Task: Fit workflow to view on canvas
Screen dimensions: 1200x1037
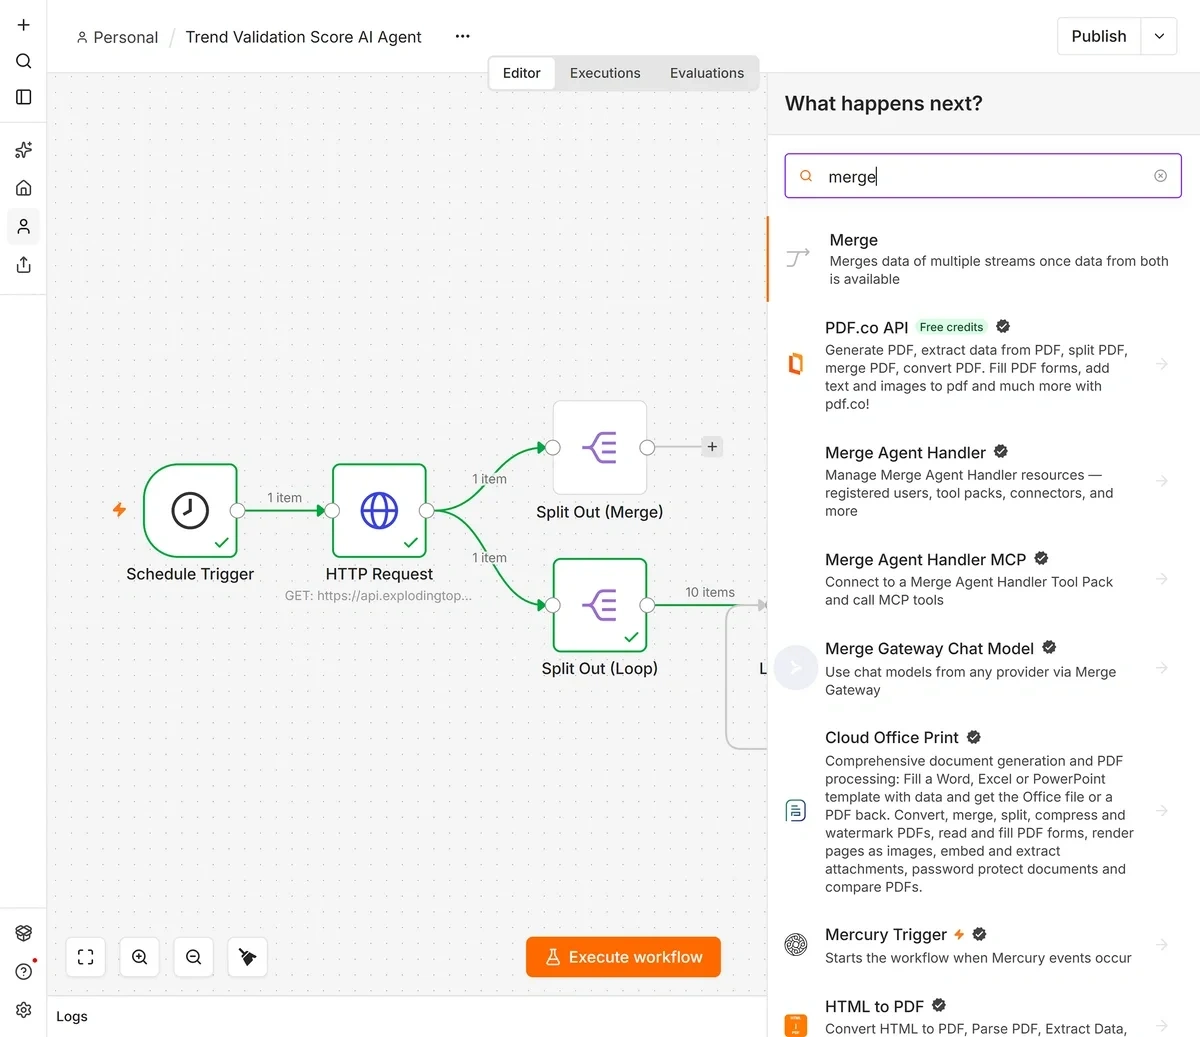Action: click(86, 957)
